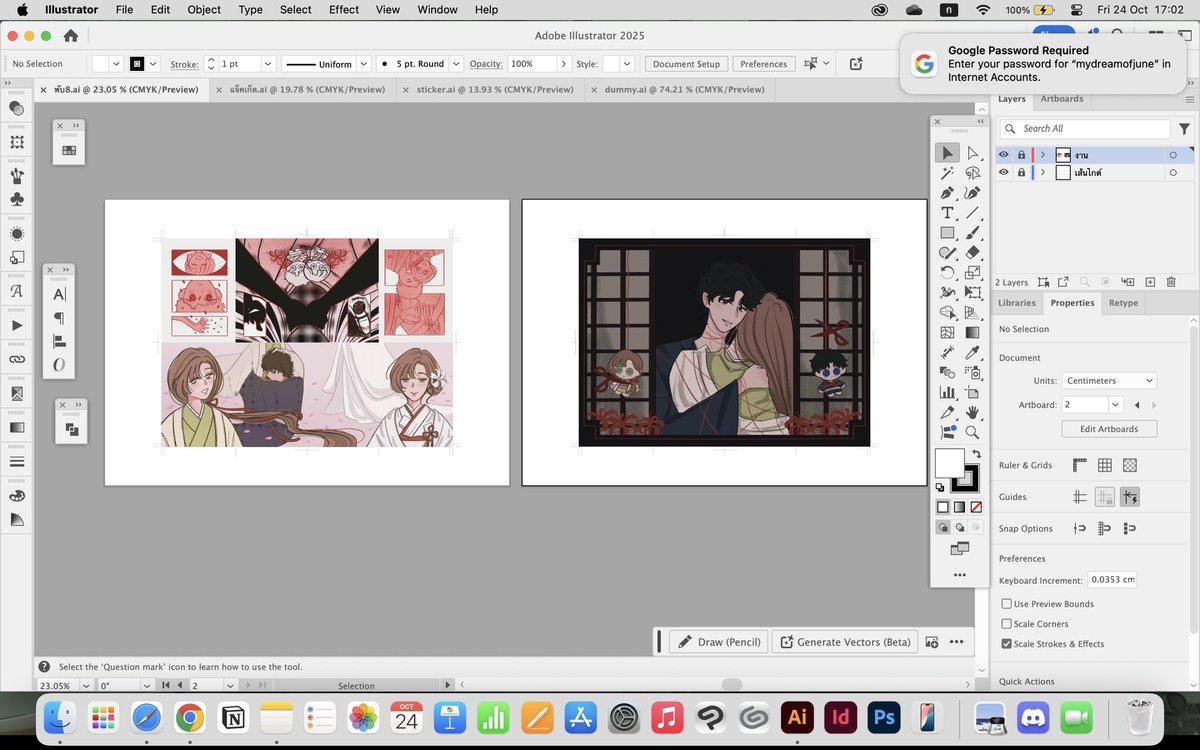
Task: Open the 5 pt. Round brush dropdown
Action: click(455, 64)
